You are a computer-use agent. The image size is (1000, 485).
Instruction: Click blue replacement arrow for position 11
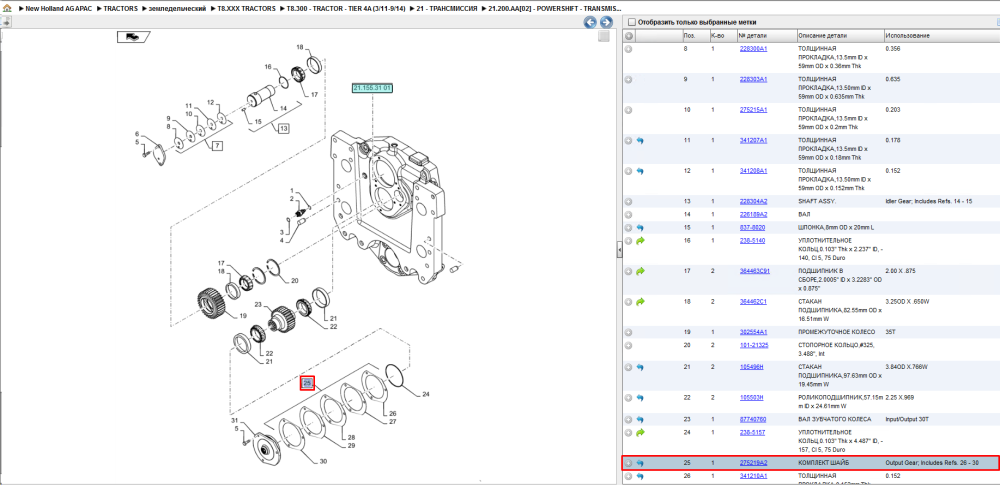pyautogui.click(x=640, y=140)
